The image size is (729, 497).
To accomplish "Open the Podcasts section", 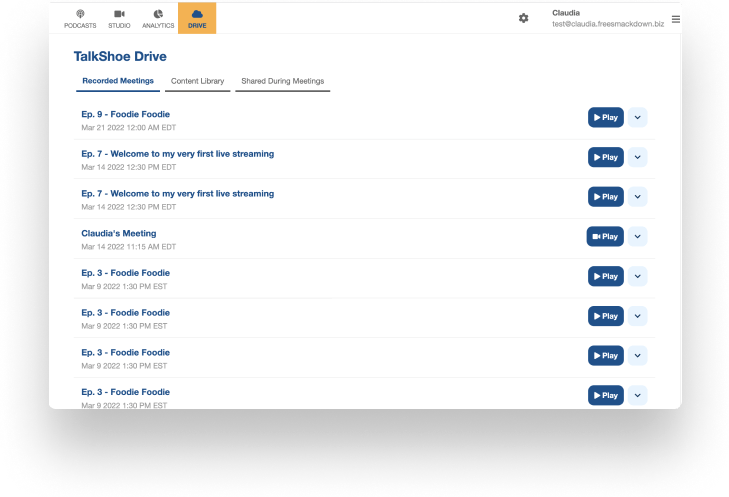I will coord(80,19).
